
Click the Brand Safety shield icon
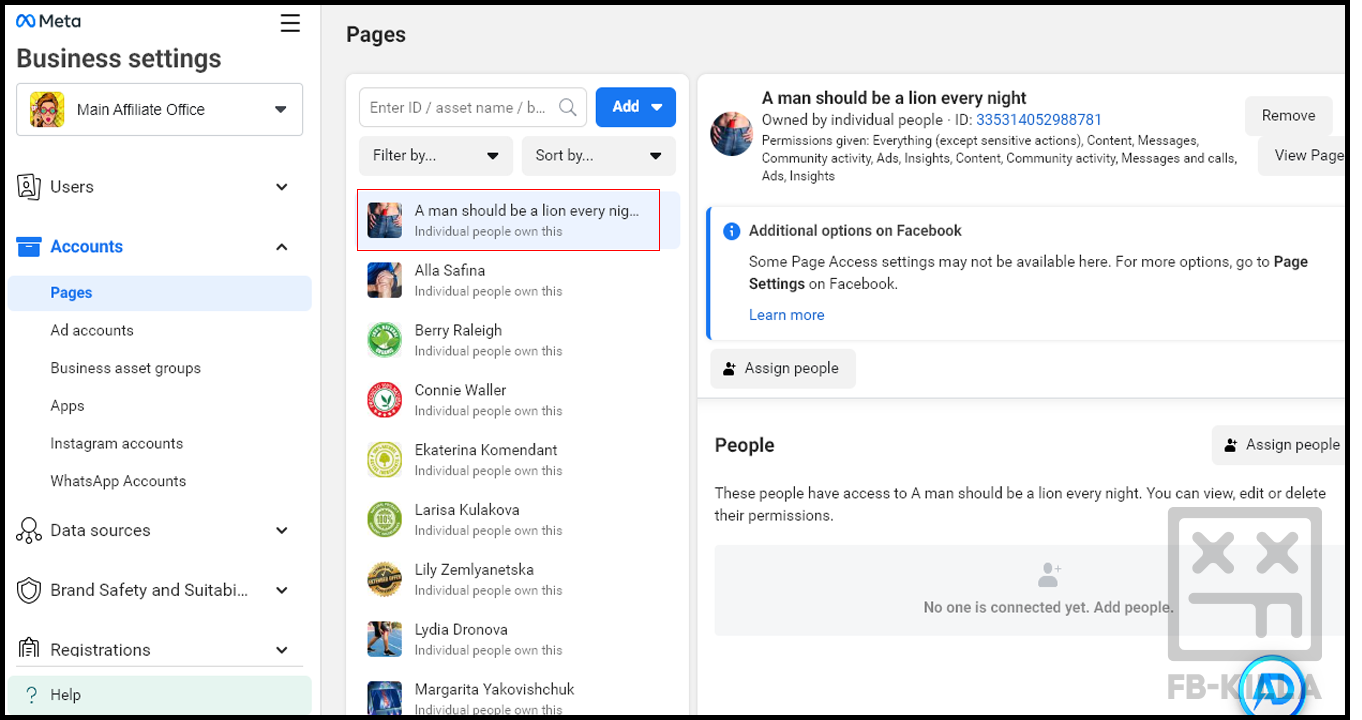pyautogui.click(x=29, y=590)
